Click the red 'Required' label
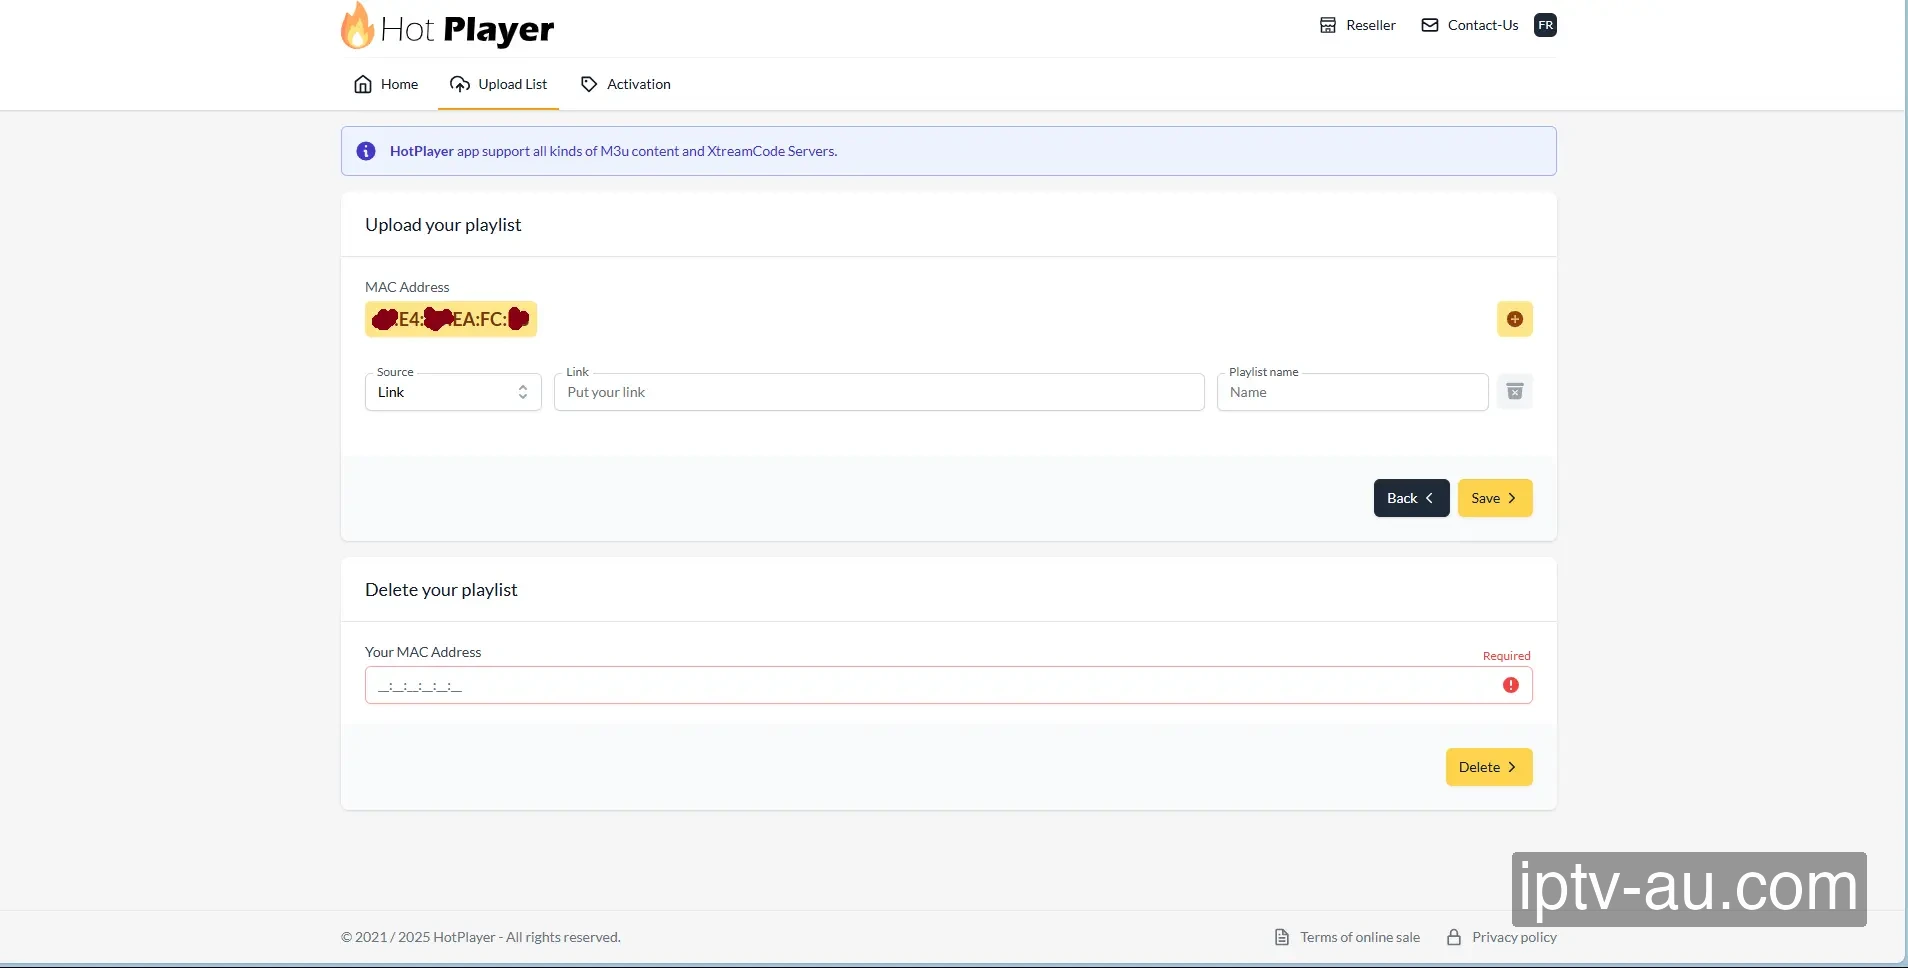The image size is (1908, 968). [x=1506, y=656]
